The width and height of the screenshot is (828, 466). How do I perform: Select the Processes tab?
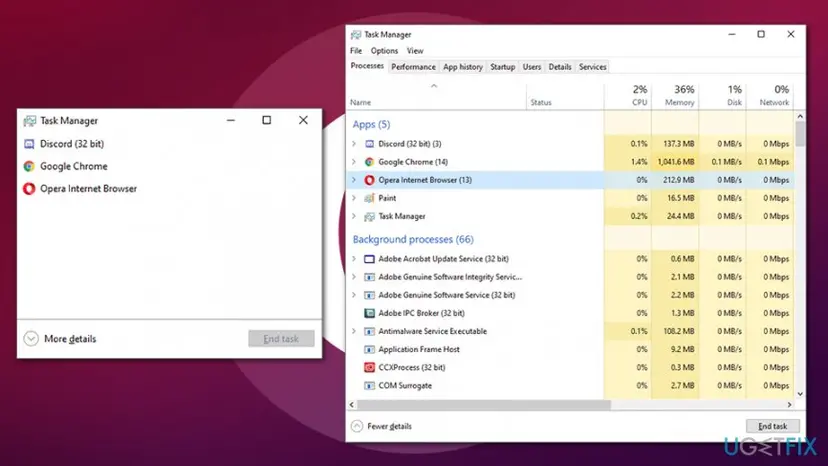(367, 66)
